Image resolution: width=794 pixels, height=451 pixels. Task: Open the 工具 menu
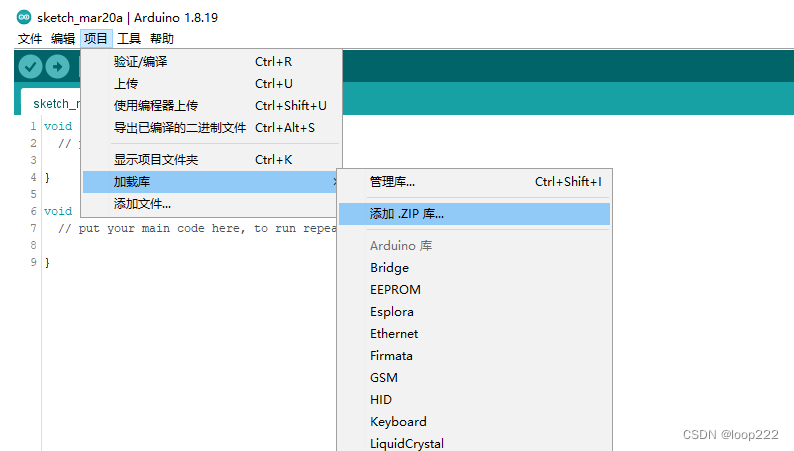(129, 38)
